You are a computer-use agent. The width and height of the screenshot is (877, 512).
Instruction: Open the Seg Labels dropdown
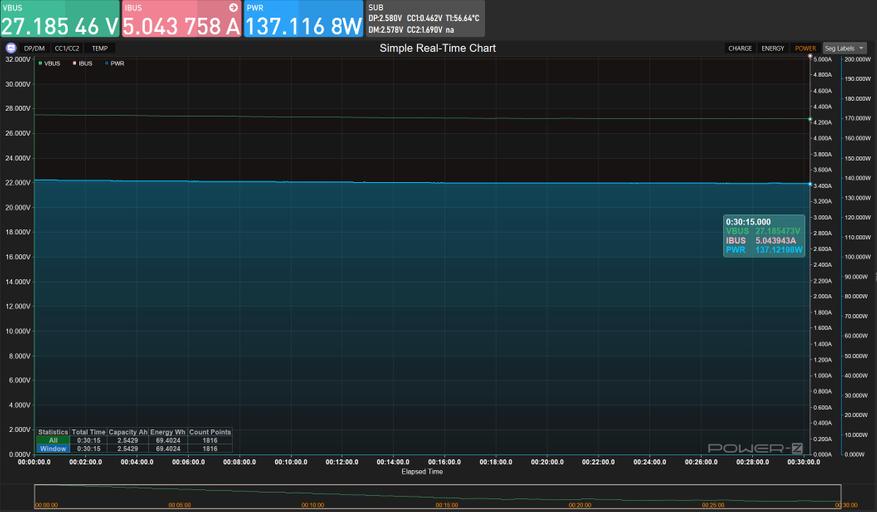pos(844,49)
